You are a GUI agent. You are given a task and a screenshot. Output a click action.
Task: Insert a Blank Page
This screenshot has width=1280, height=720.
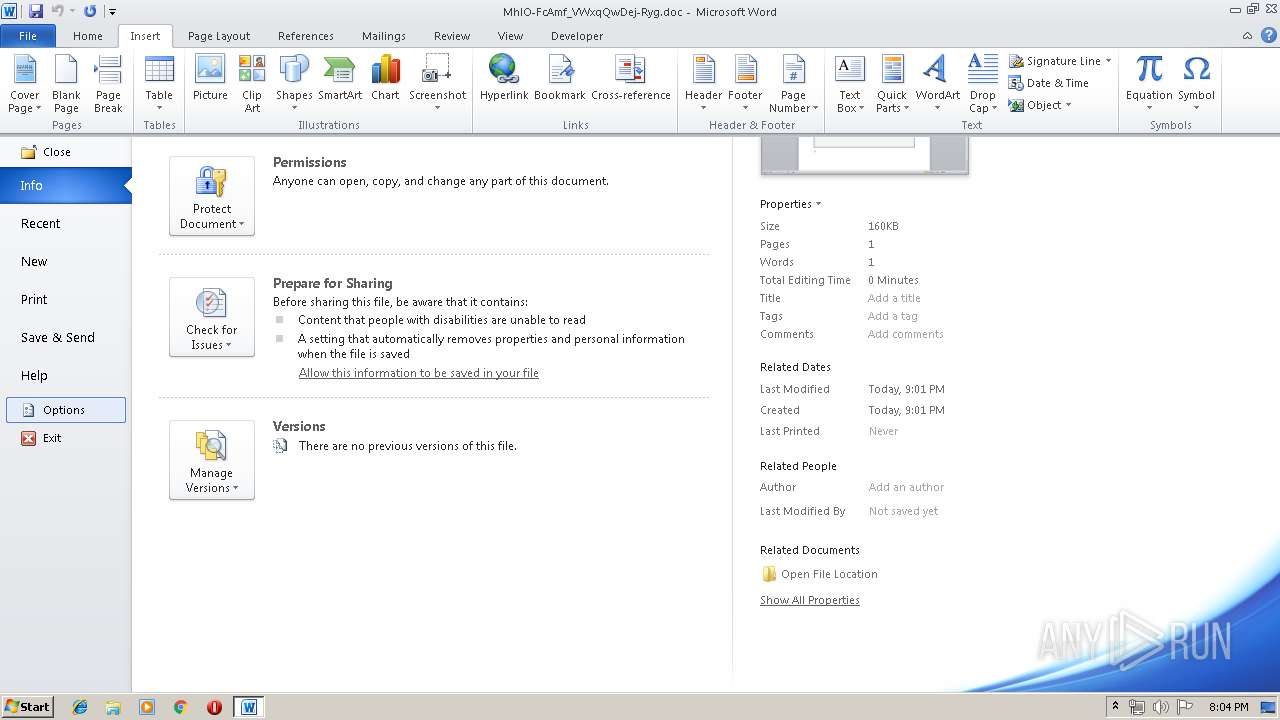click(x=66, y=84)
